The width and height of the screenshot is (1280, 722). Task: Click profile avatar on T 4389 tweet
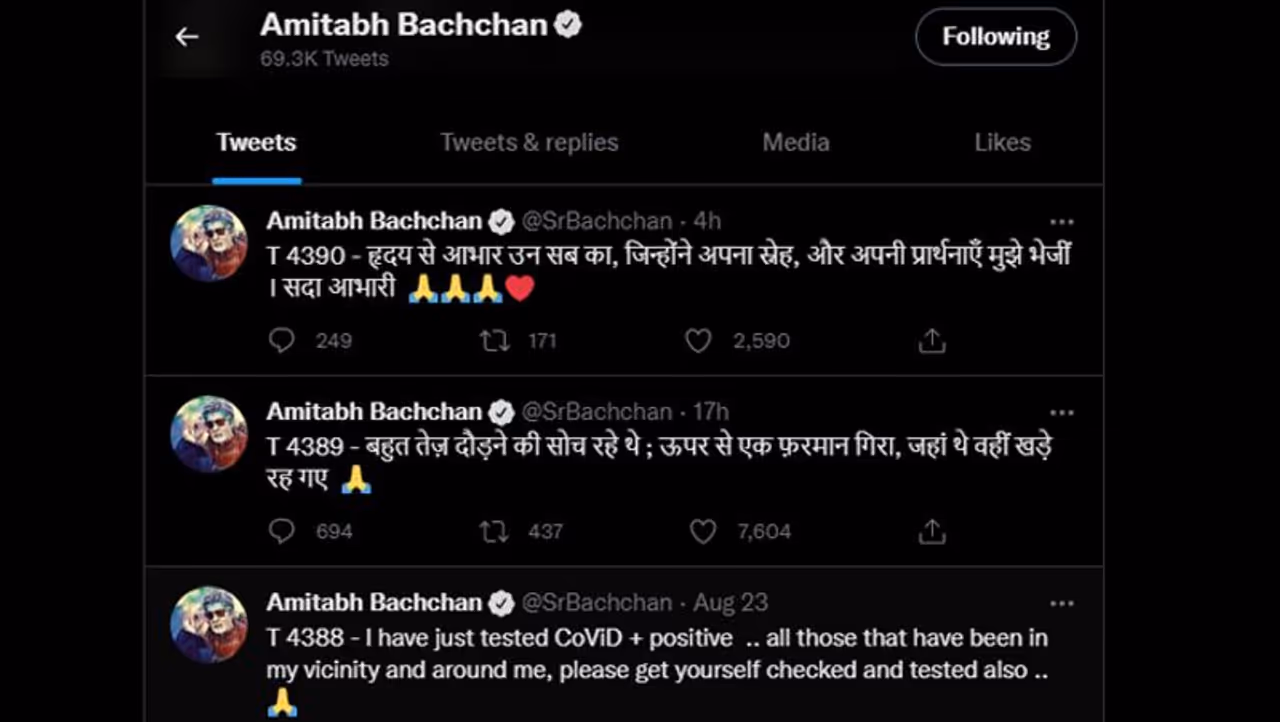click(208, 433)
